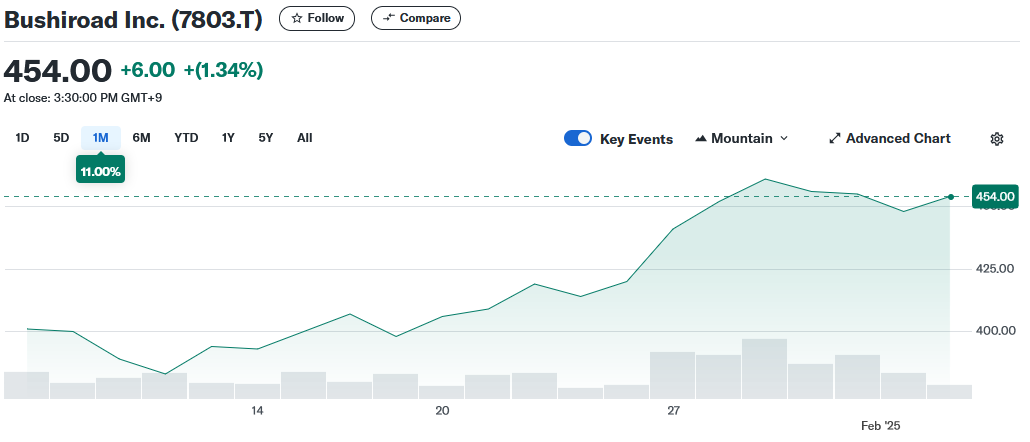Expand the Mountain dropdown chevron
This screenshot has height=442, width=1030.
click(x=784, y=139)
